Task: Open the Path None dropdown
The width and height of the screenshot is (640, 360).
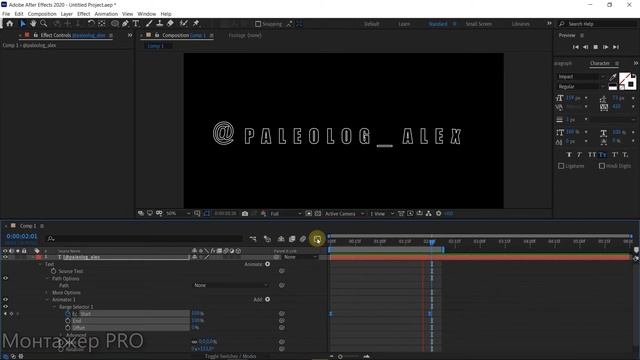Action: (231, 285)
